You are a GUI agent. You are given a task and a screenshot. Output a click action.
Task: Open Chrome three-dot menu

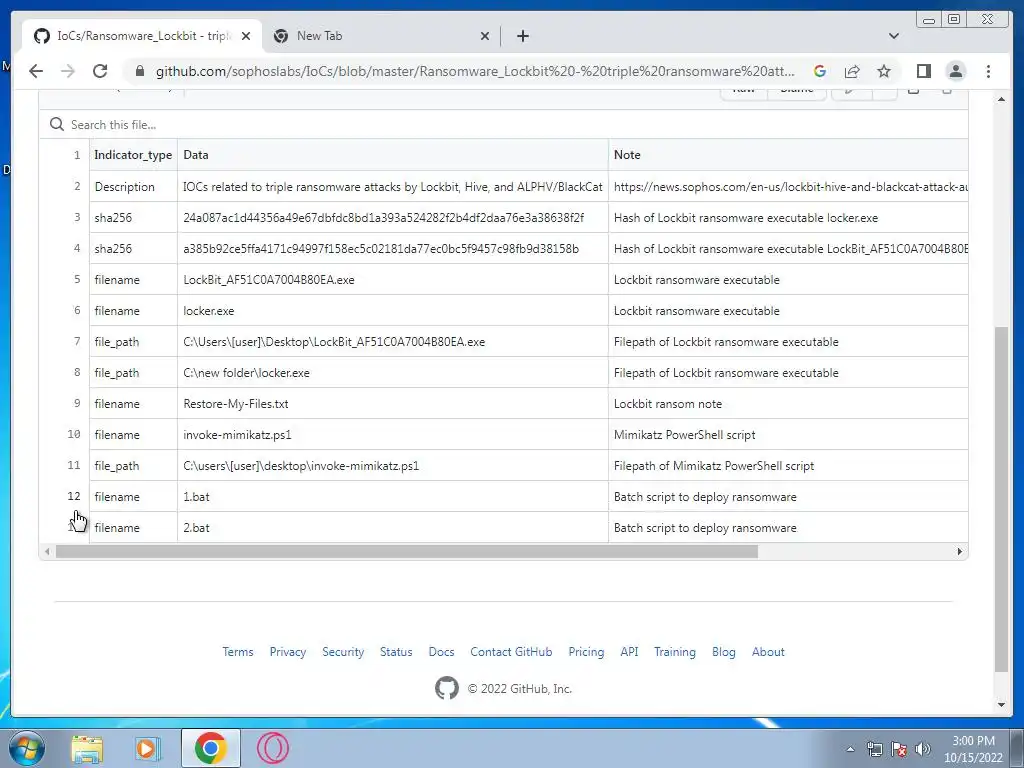988,71
